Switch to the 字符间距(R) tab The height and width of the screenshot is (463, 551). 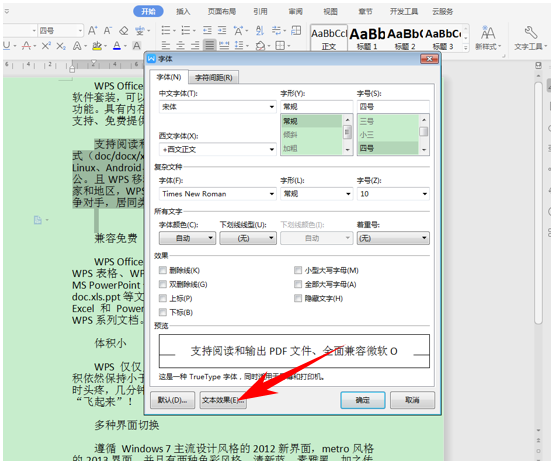click(214, 77)
